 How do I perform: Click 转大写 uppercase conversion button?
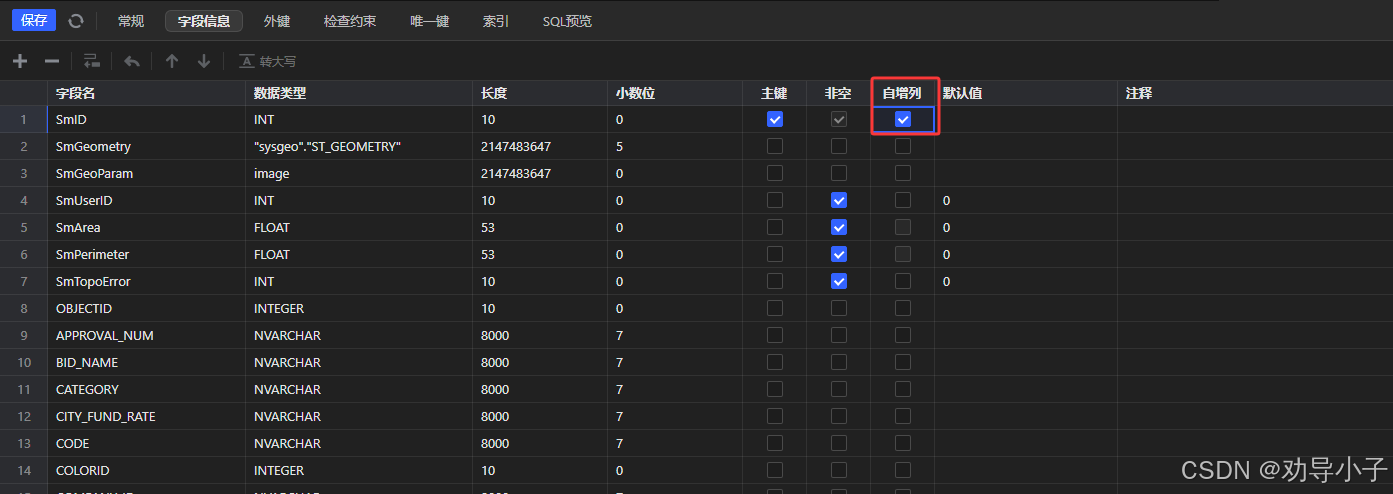click(x=267, y=61)
